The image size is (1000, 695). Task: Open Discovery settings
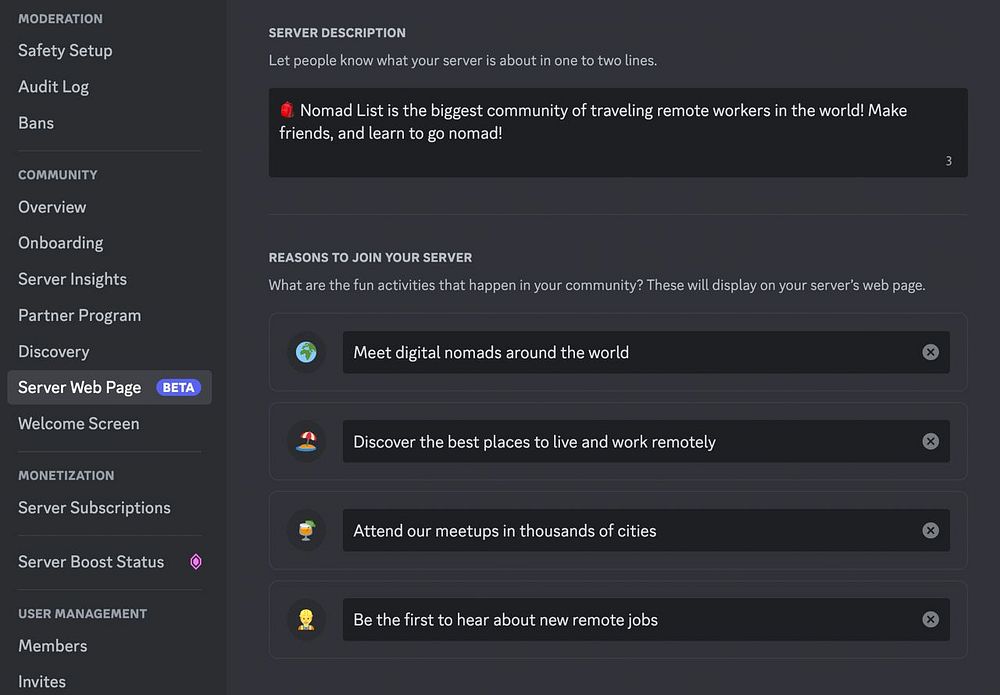[53, 351]
